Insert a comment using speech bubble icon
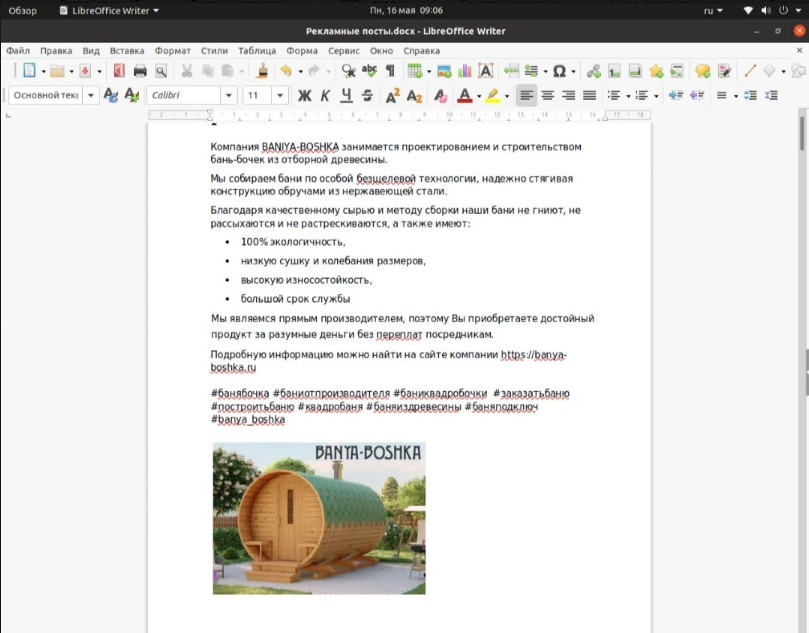The width and height of the screenshot is (809, 633). [x=702, y=71]
